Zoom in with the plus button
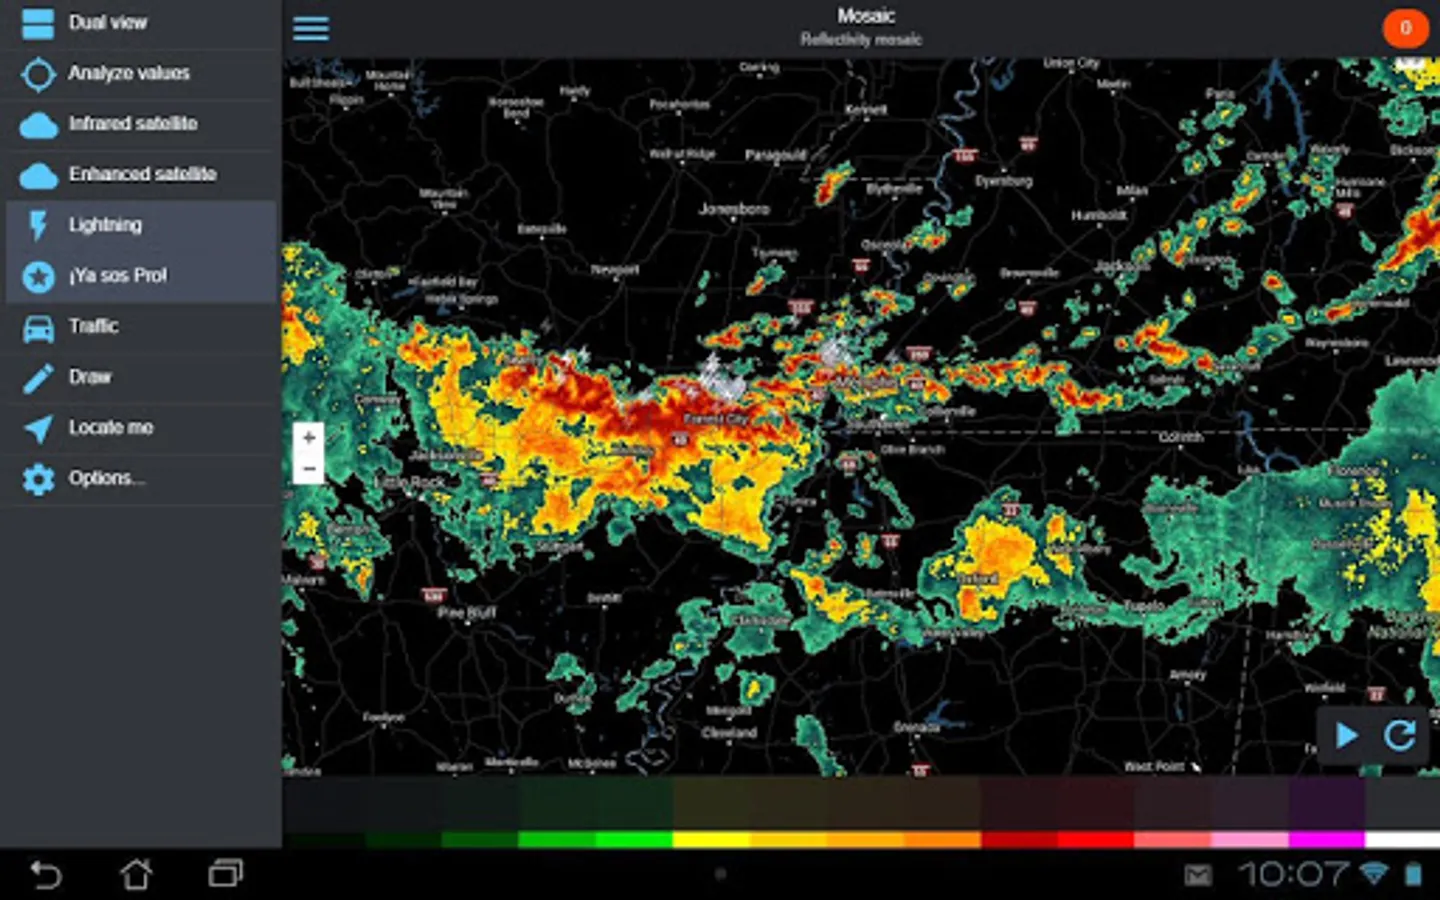 pyautogui.click(x=309, y=438)
